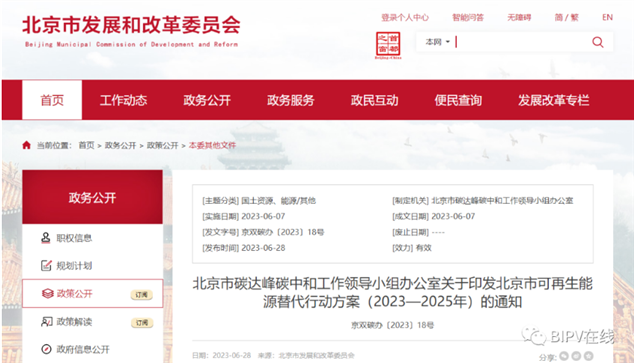Image resolution: width=634 pixels, height=363 pixels.
Task: Open 智能问答 link
Action: pyautogui.click(x=467, y=17)
